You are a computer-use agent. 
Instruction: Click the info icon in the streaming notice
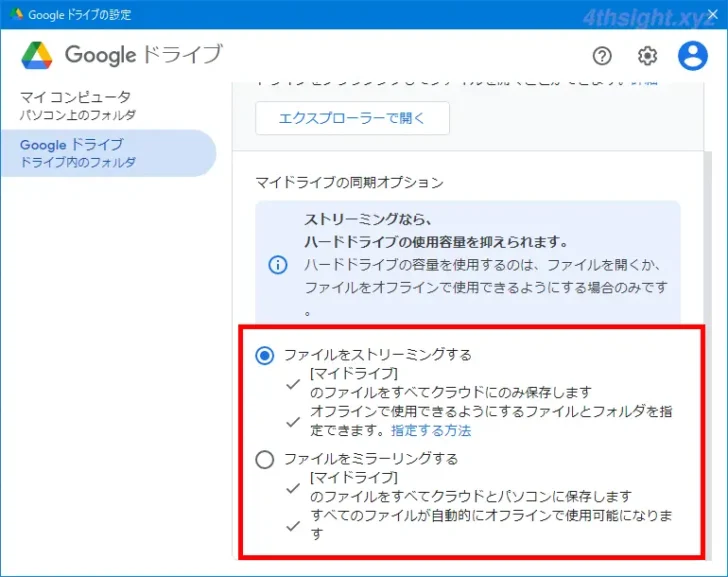[x=278, y=265]
